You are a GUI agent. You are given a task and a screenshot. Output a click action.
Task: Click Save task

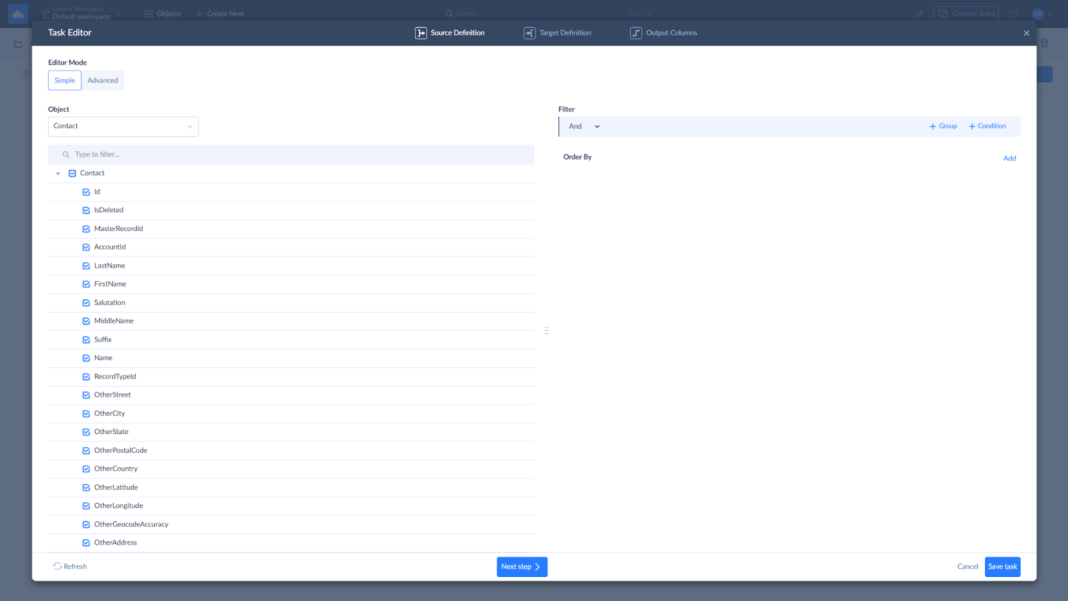coord(1003,567)
